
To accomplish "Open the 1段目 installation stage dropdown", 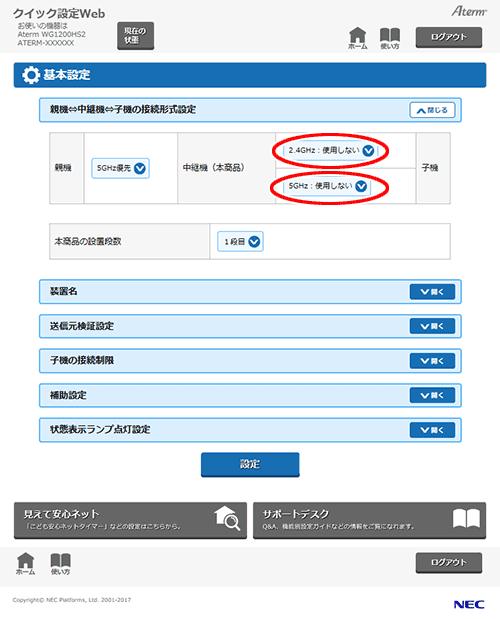I will click(x=240, y=241).
